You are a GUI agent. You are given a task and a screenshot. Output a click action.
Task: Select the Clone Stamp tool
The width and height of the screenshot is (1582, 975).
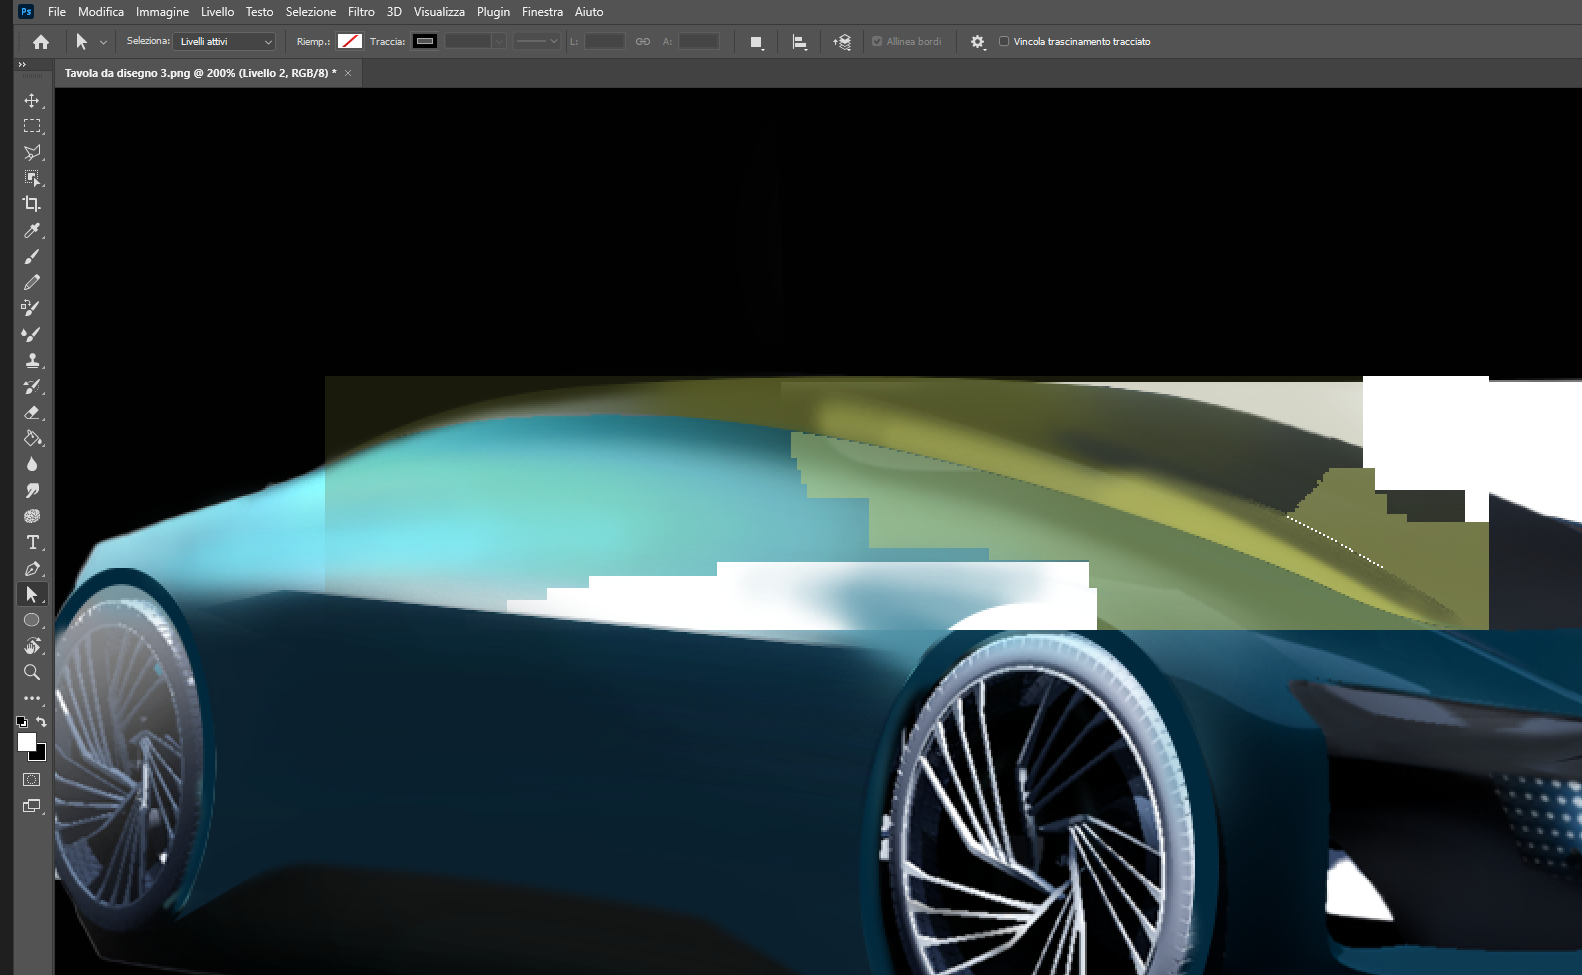(32, 360)
